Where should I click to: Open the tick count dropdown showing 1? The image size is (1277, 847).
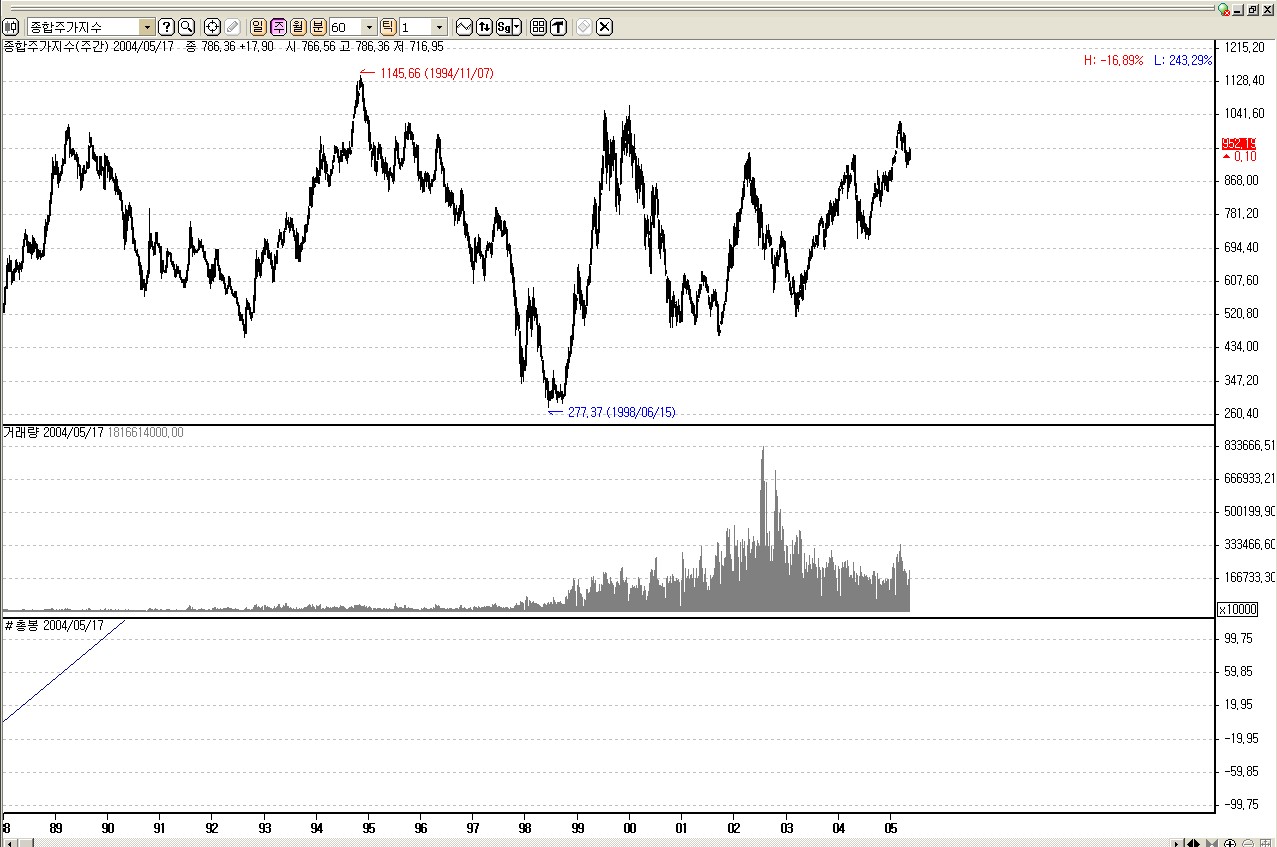[x=439, y=27]
